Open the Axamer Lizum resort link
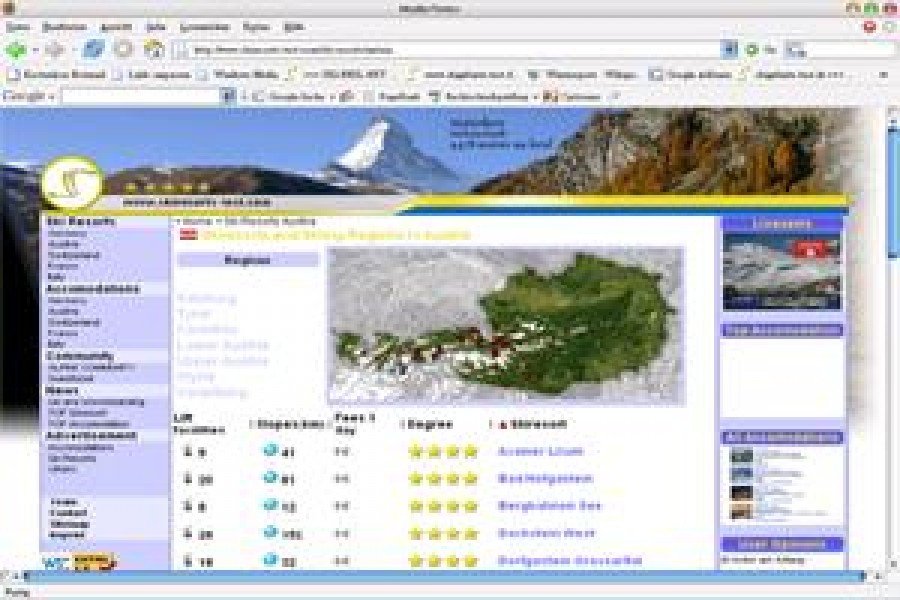Viewport: 900px width, 600px height. 540,451
